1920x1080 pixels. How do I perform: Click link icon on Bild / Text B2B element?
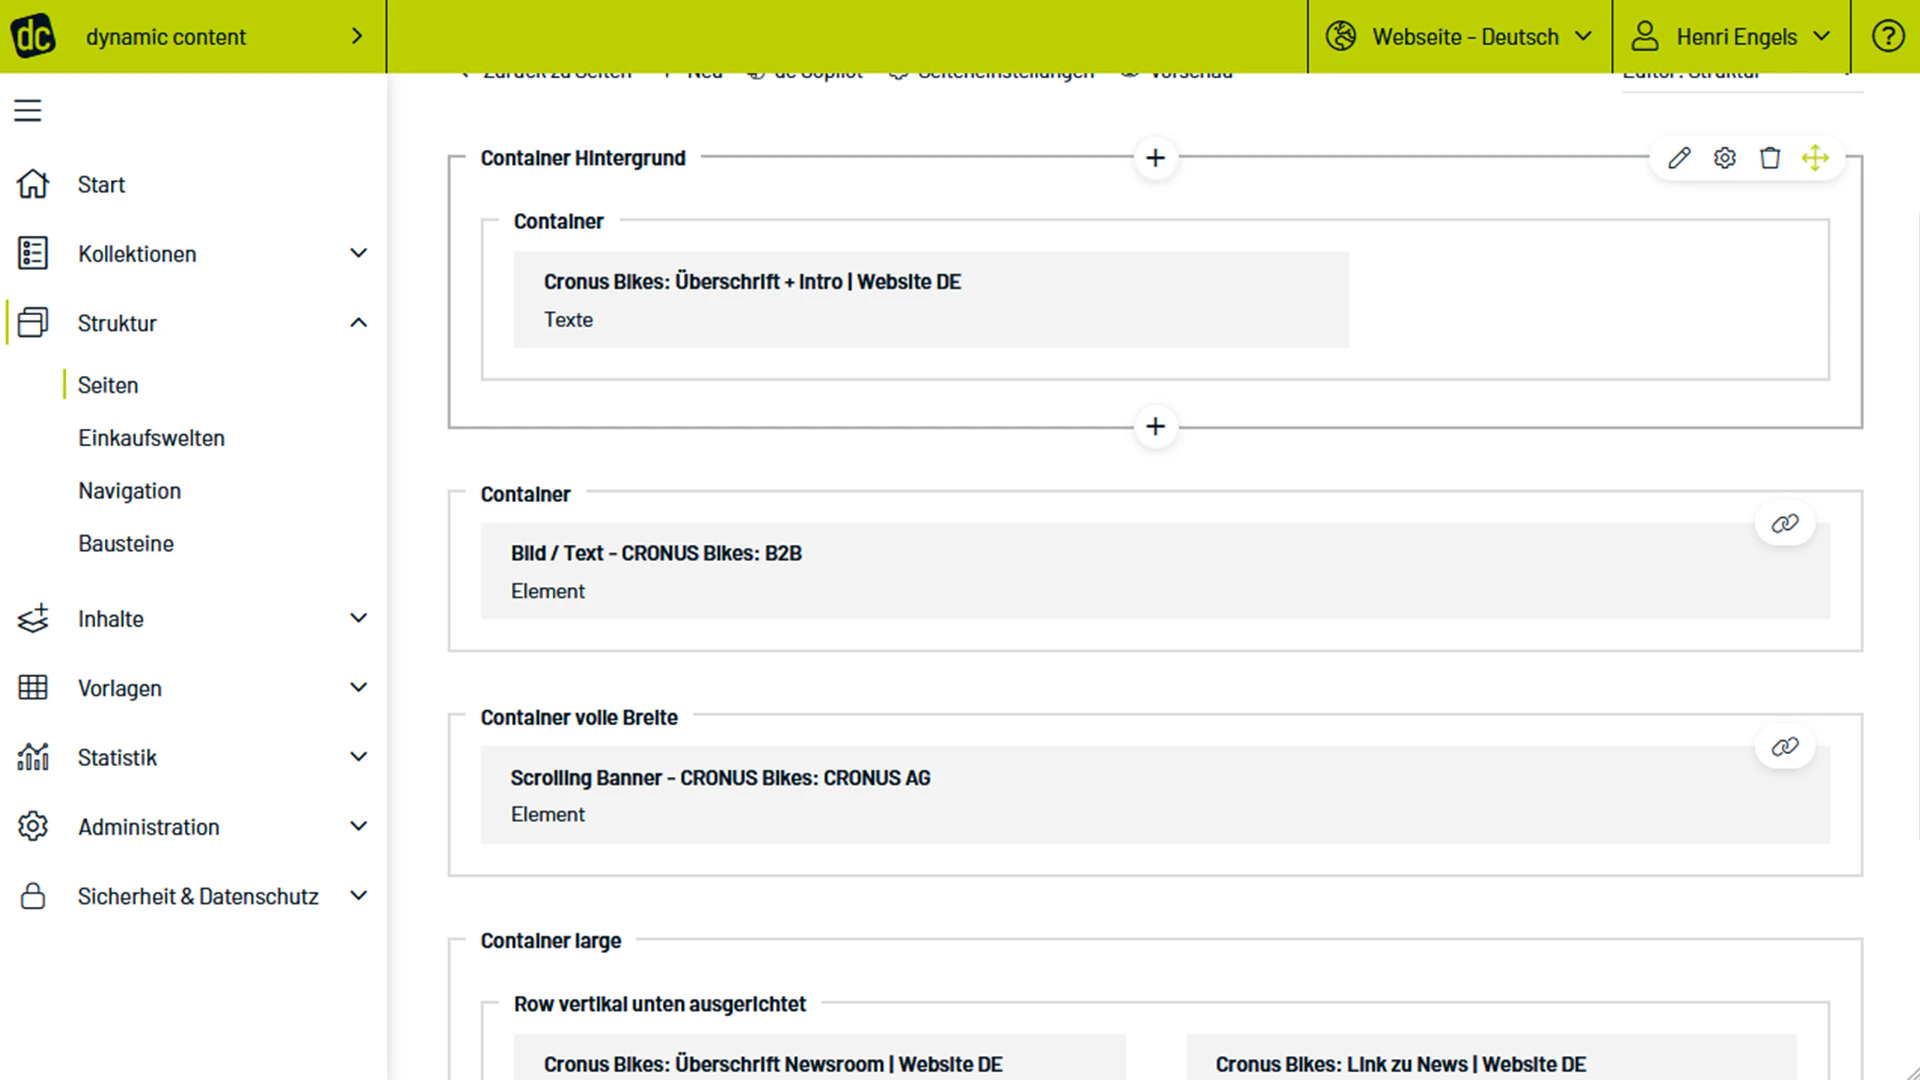click(x=1785, y=524)
